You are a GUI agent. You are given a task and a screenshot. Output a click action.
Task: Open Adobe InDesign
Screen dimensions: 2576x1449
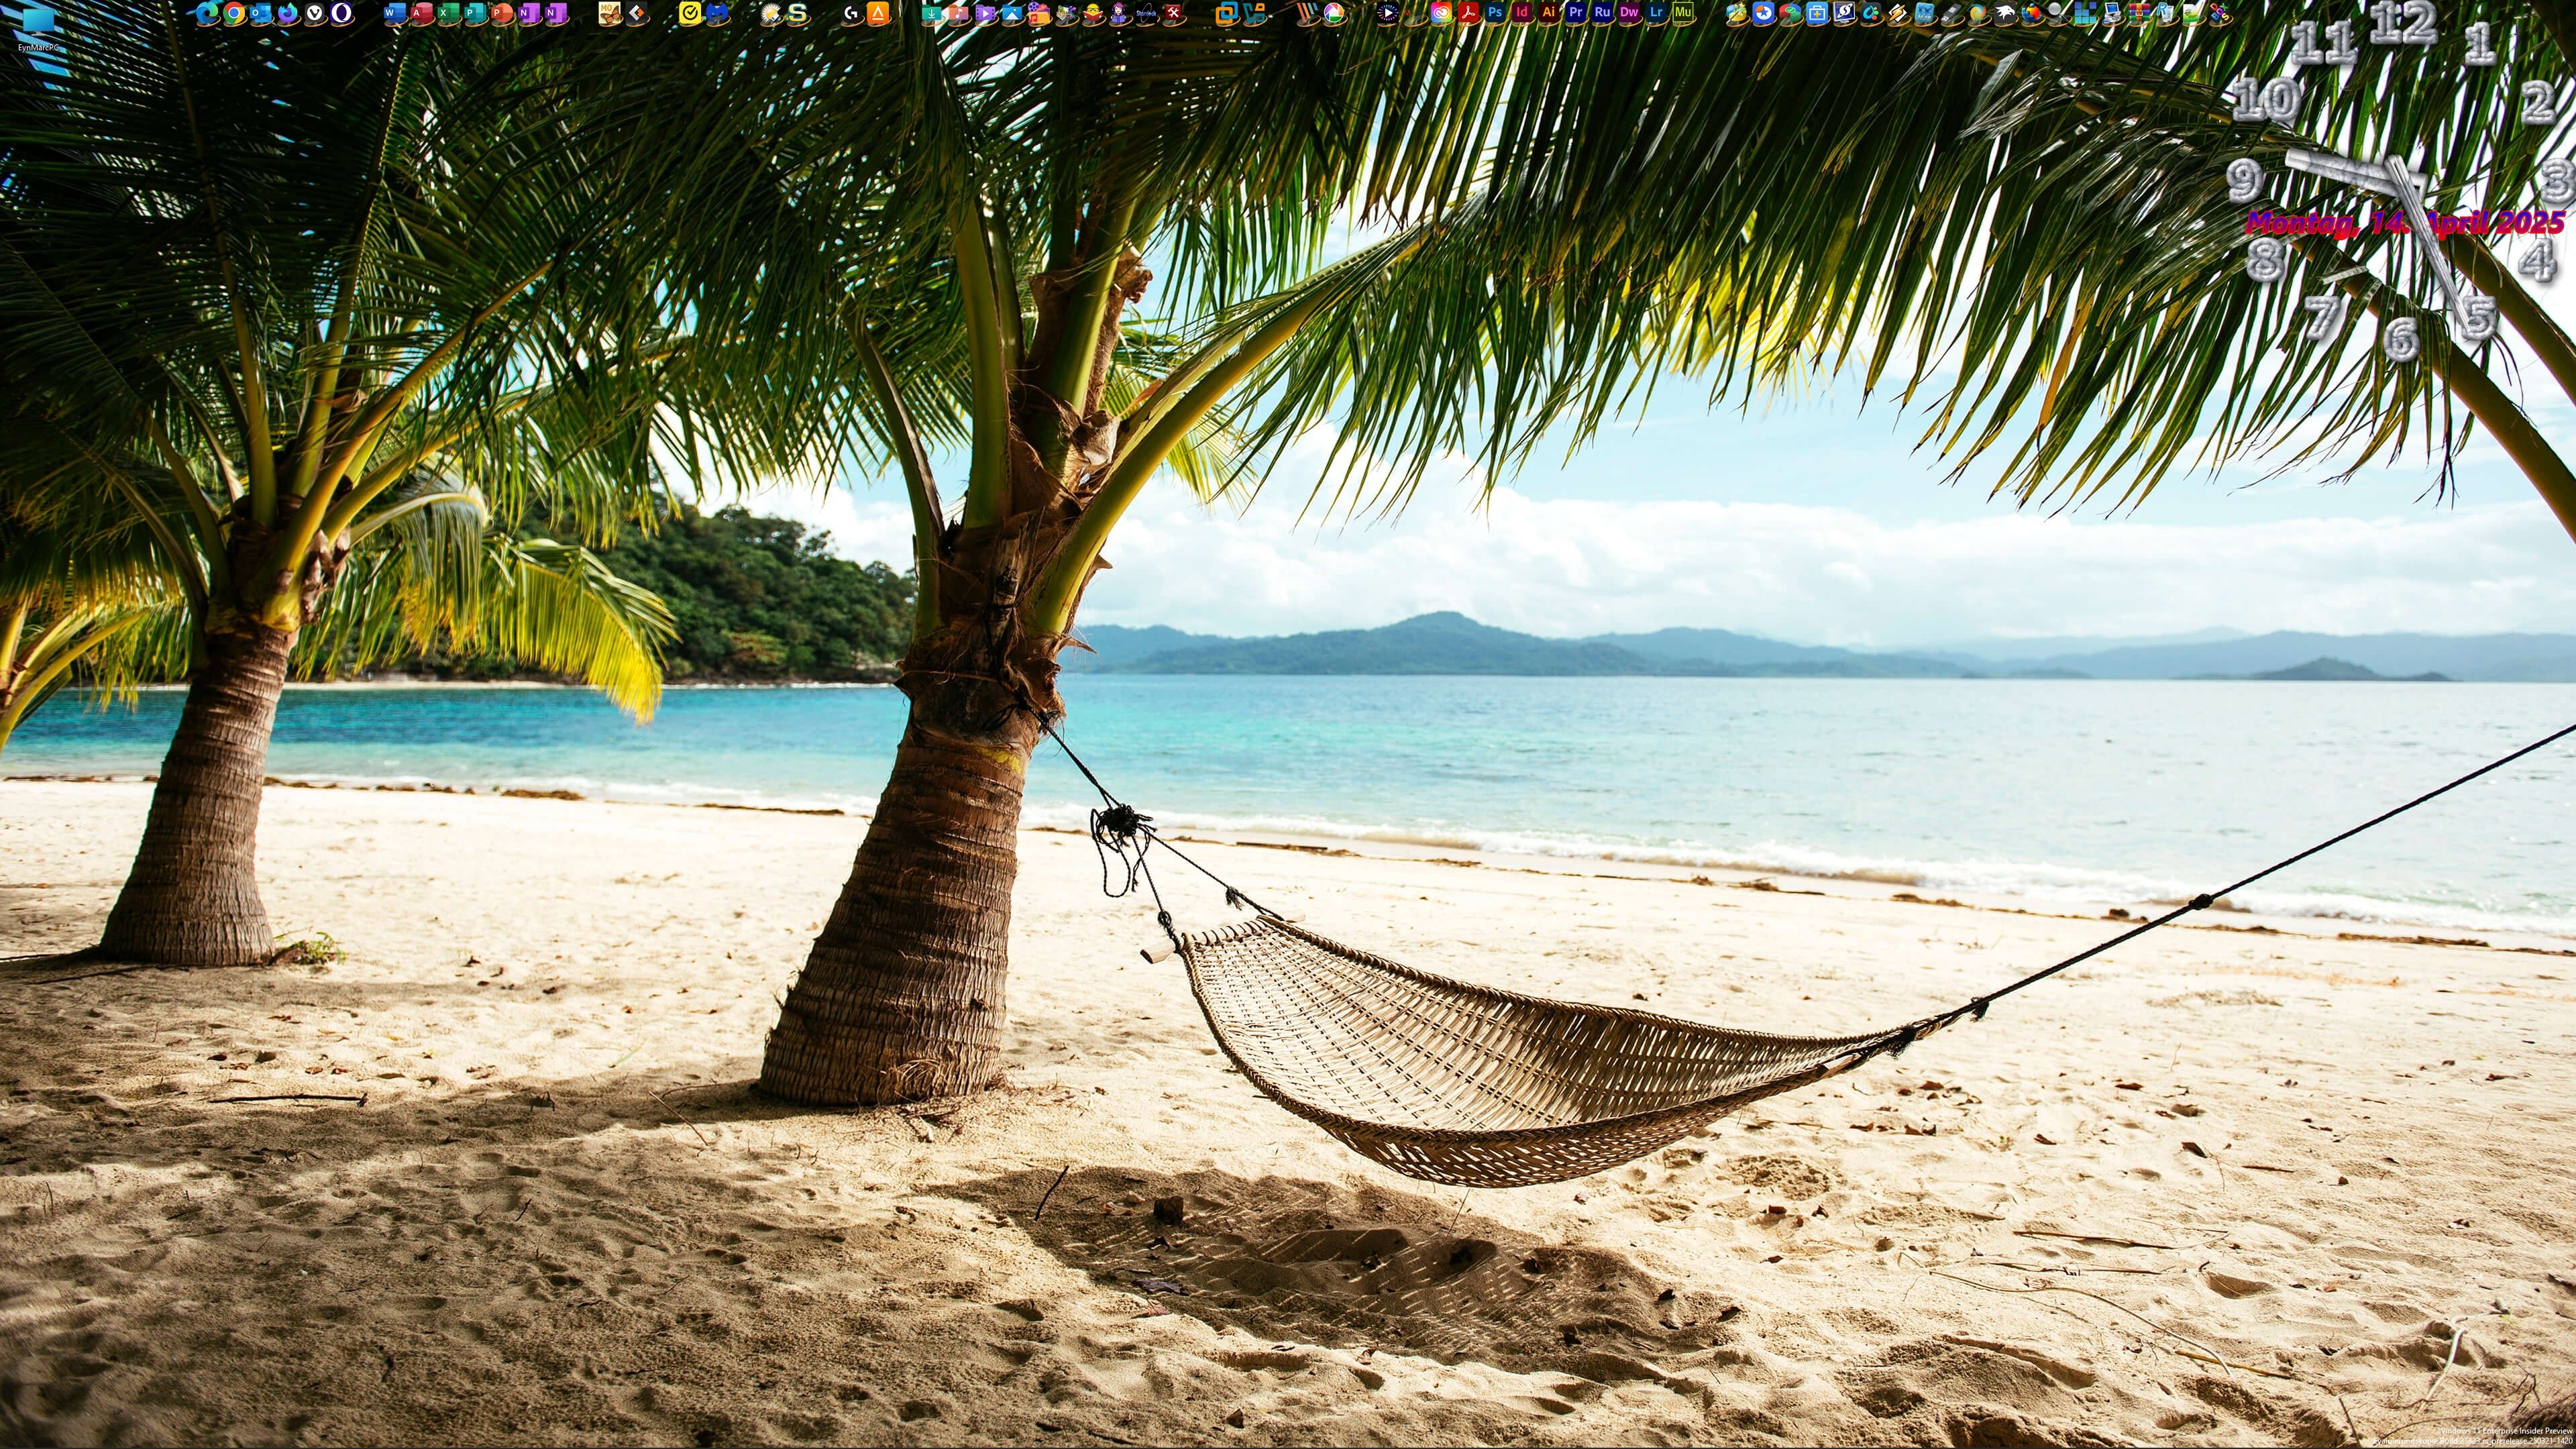point(1522,14)
